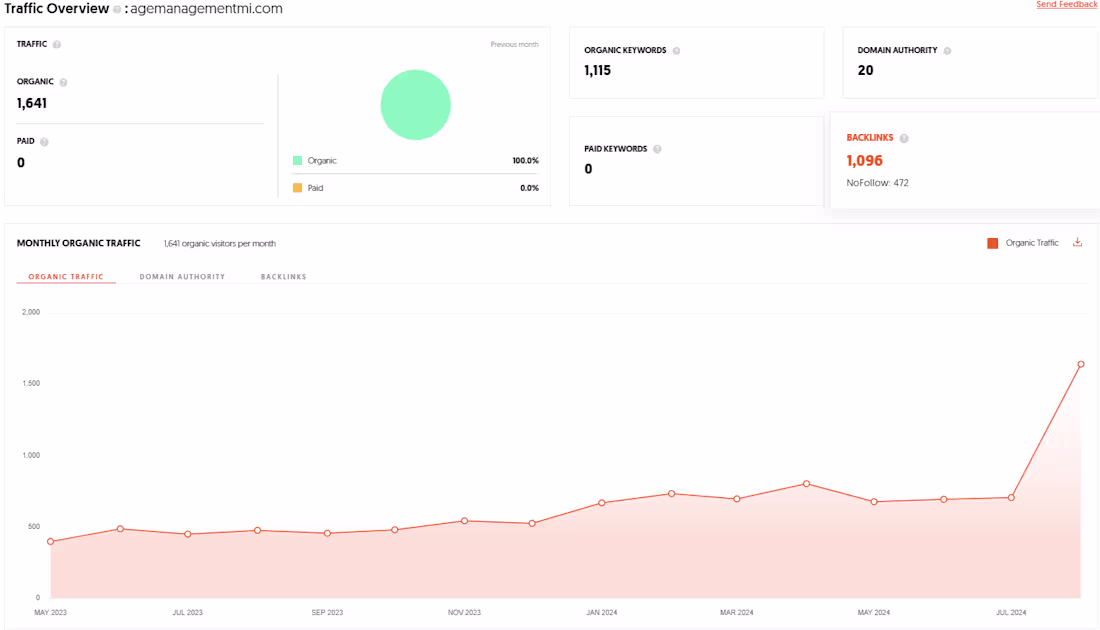Toggle the Organic Traffic legend square
Screen dimensions: 1100x630
[993, 243]
